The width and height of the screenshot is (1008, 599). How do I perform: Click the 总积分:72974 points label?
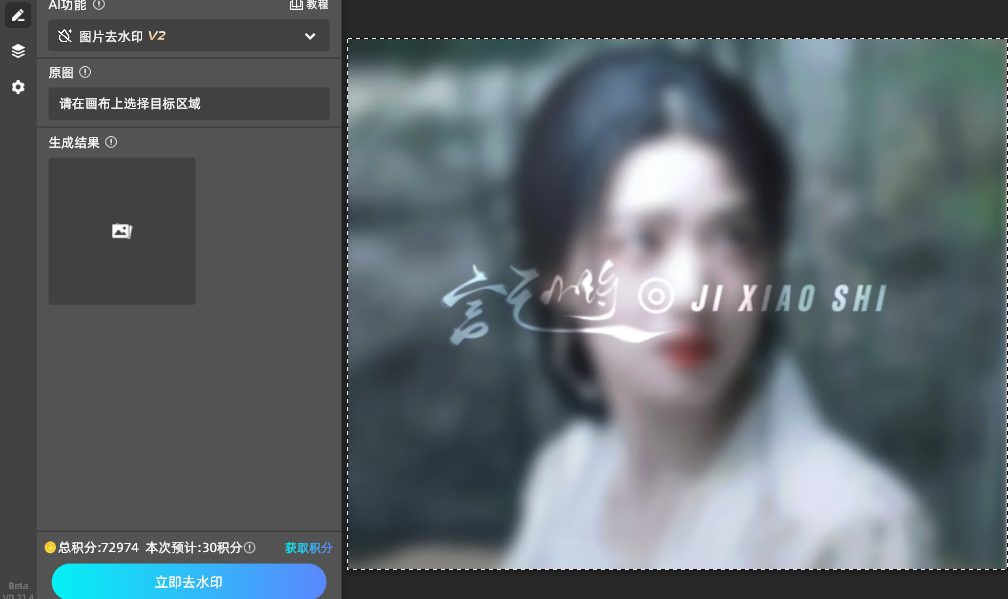click(98, 548)
